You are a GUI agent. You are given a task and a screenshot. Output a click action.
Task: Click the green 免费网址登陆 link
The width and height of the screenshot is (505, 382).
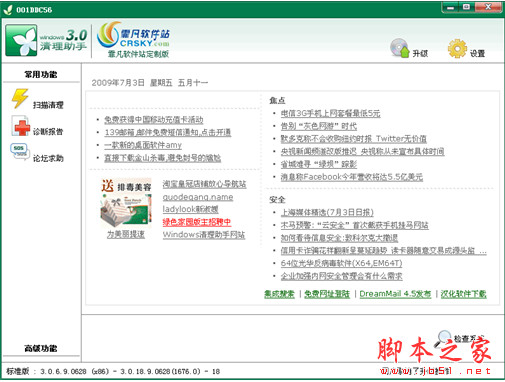click(x=327, y=294)
